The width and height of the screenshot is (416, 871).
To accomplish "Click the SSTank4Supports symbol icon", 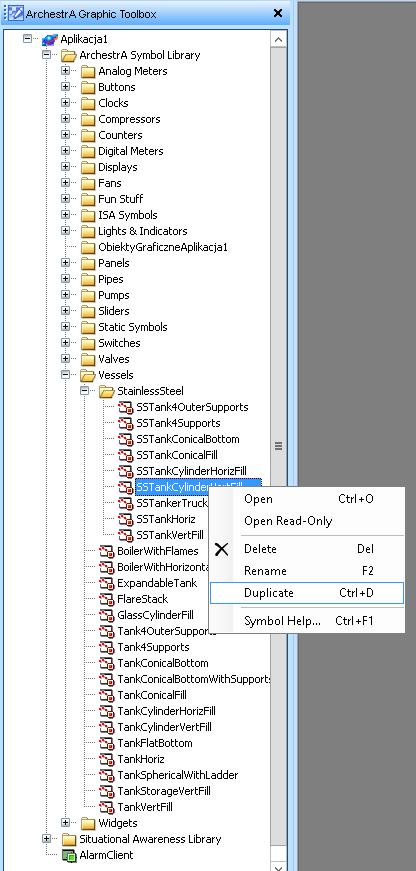I will click(x=126, y=423).
